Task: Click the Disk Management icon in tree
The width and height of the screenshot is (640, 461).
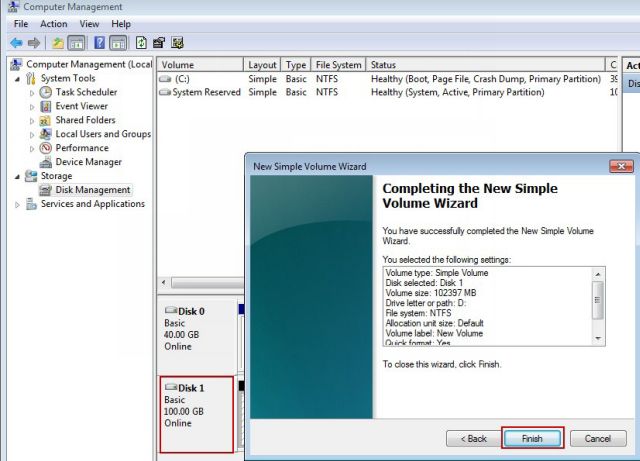Action: pos(45,190)
